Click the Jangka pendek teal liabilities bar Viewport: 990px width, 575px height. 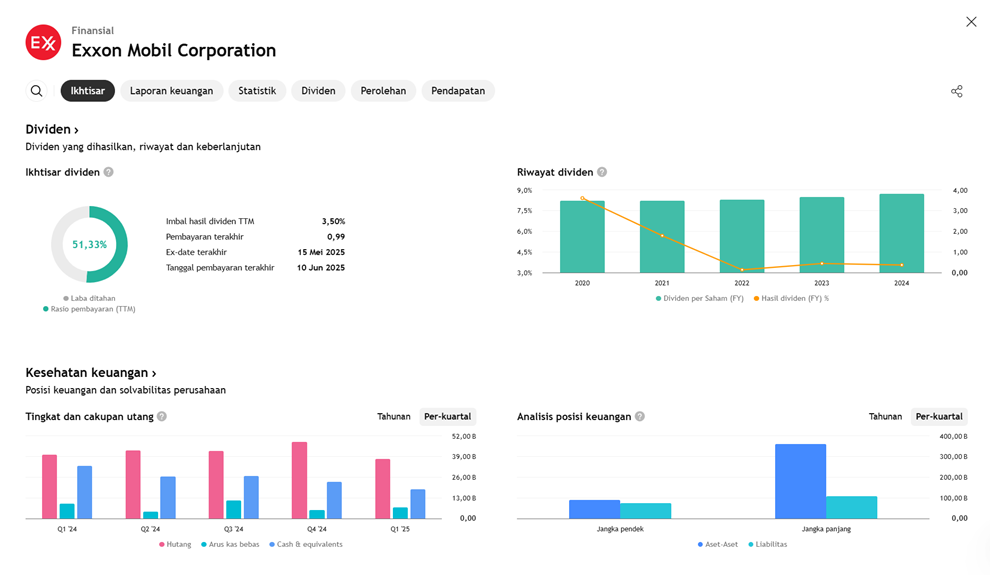pos(645,511)
